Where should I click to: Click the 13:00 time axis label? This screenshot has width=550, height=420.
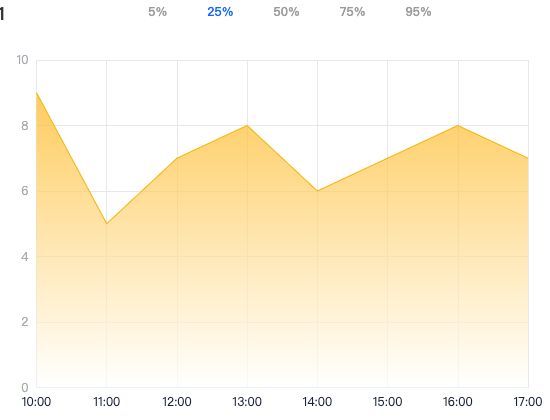(x=247, y=402)
